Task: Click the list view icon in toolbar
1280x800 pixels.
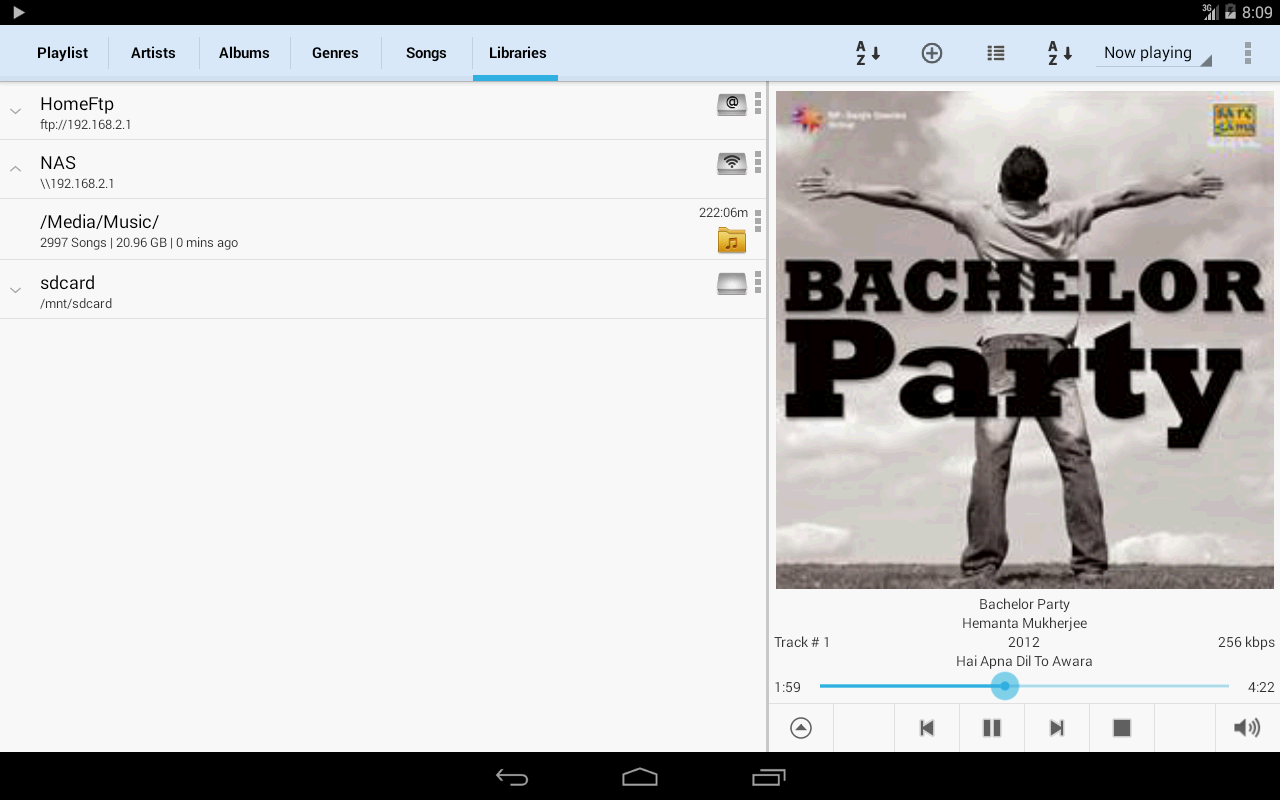Action: pyautogui.click(x=996, y=53)
